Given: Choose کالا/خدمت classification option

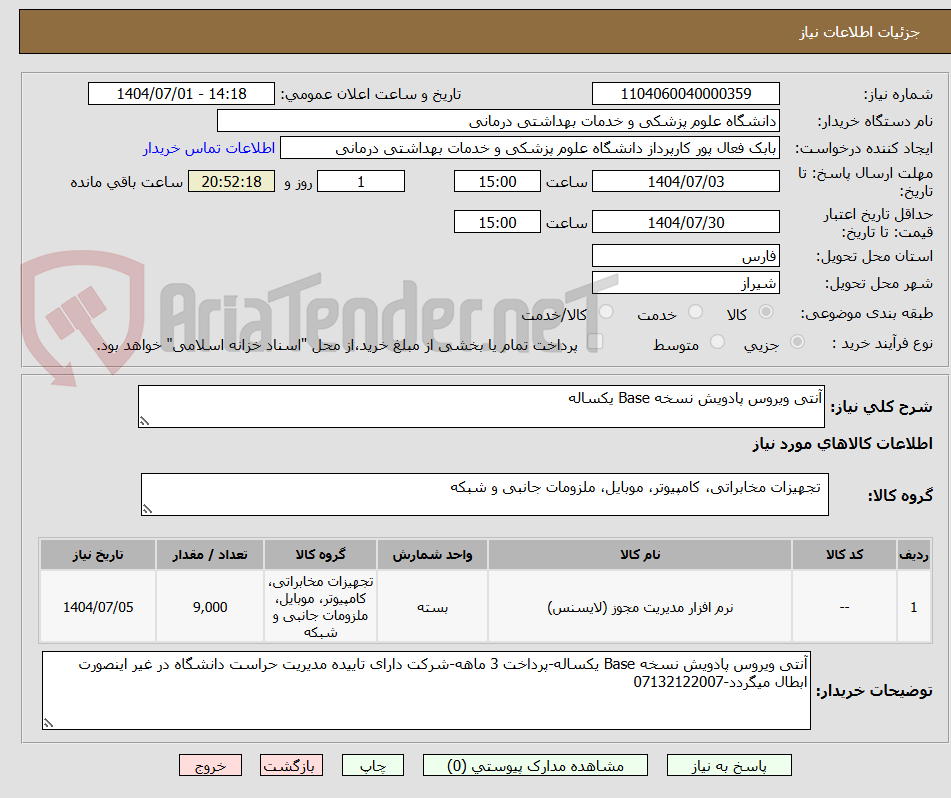Looking at the screenshot, I should coord(605,311).
